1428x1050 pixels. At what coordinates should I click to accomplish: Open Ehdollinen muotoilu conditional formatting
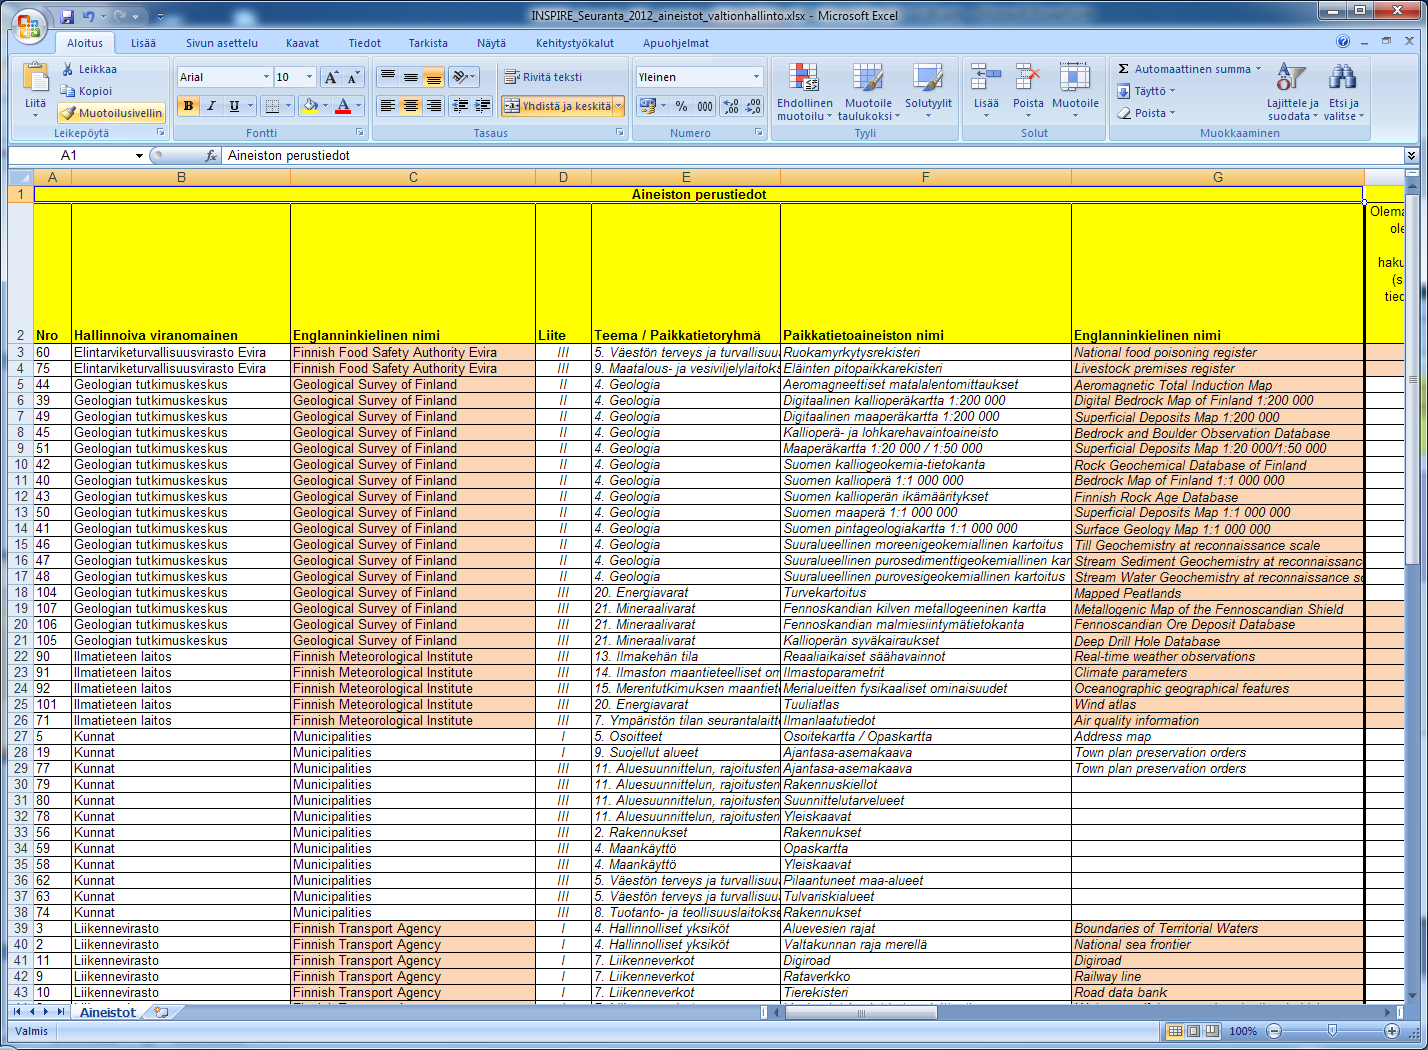pos(805,92)
